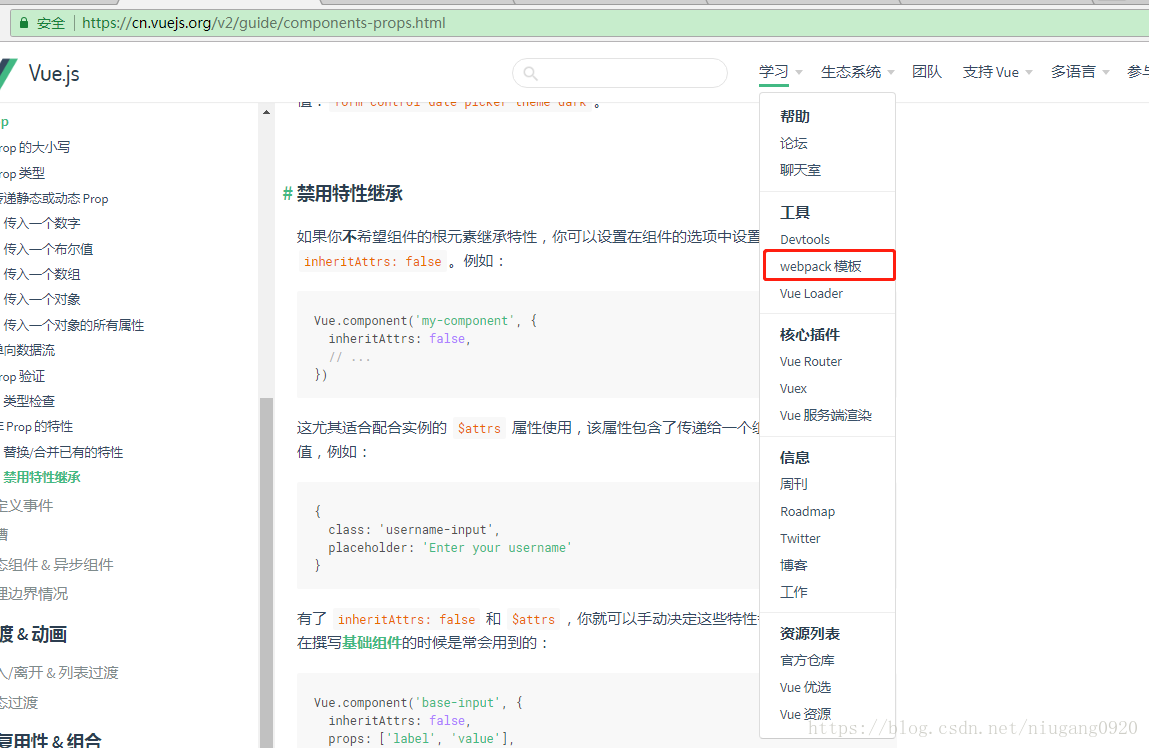
Task: Grab the sidebar scrollbar thumb
Action: [x=266, y=572]
